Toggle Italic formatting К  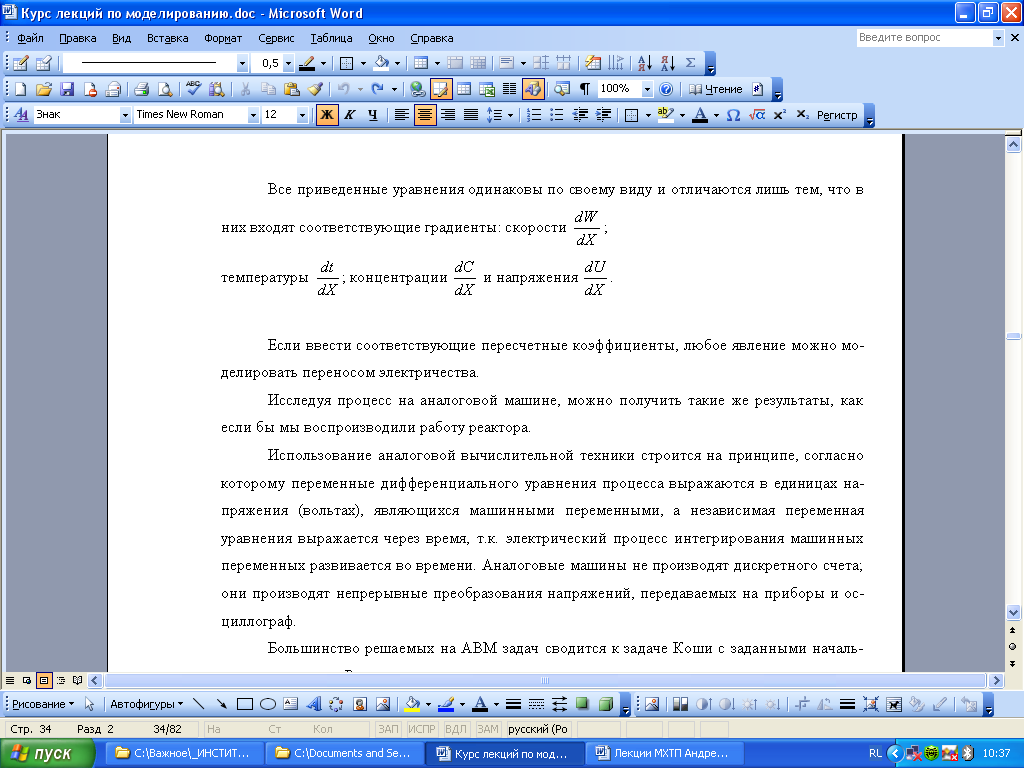click(350, 115)
